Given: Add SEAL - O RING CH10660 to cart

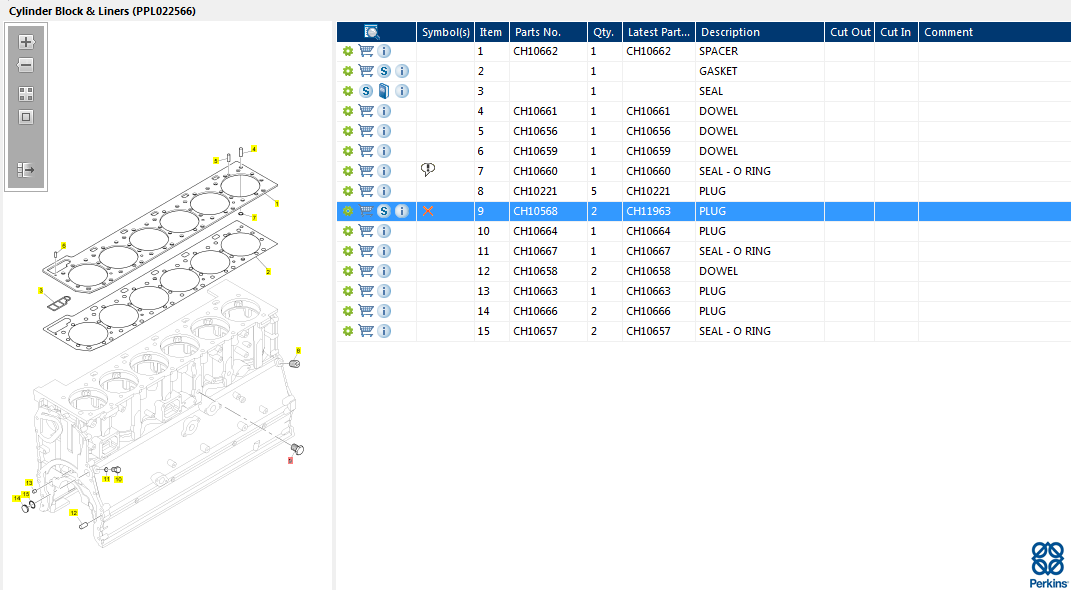Looking at the screenshot, I should coord(366,171).
